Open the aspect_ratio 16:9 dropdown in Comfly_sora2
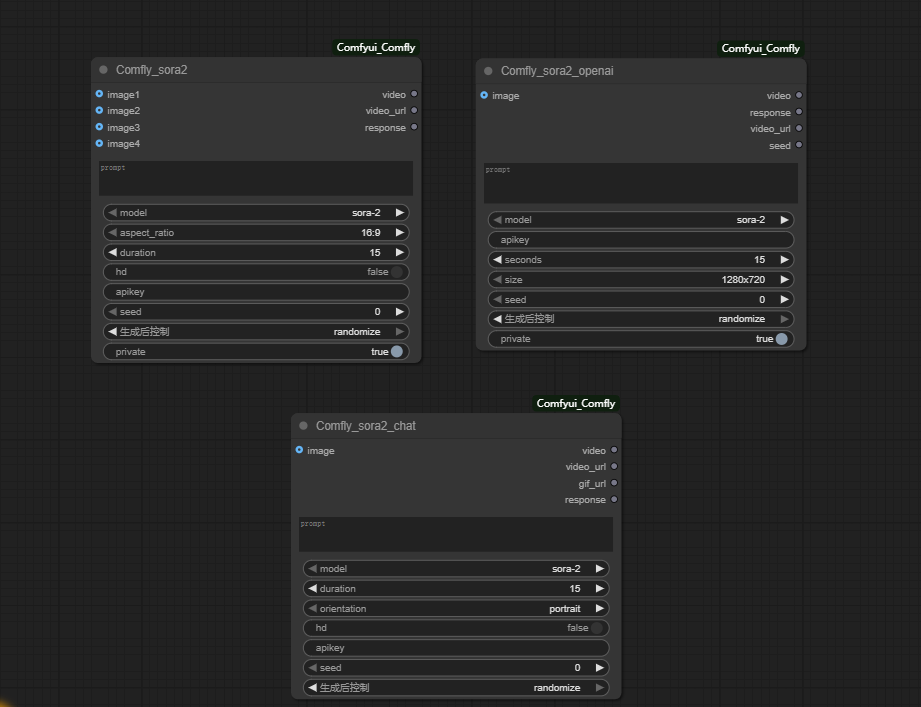 pyautogui.click(x=256, y=233)
